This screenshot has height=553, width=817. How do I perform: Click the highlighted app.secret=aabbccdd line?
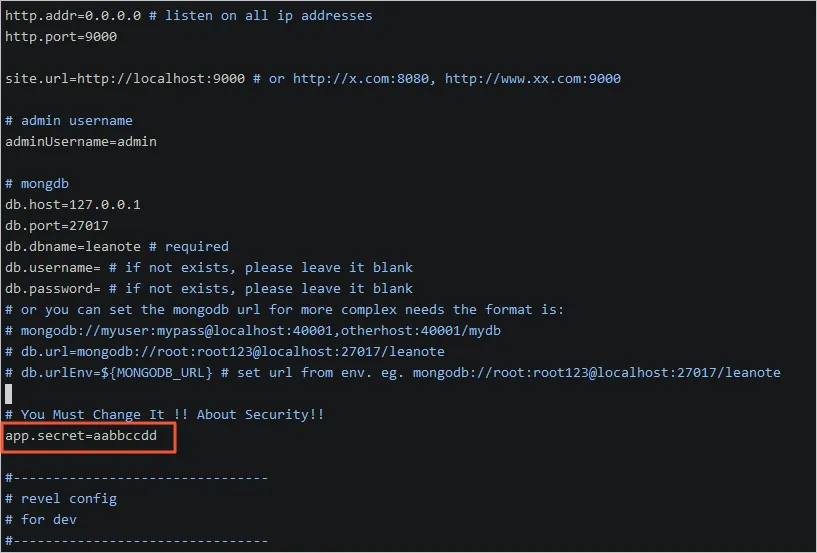pyautogui.click(x=81, y=436)
